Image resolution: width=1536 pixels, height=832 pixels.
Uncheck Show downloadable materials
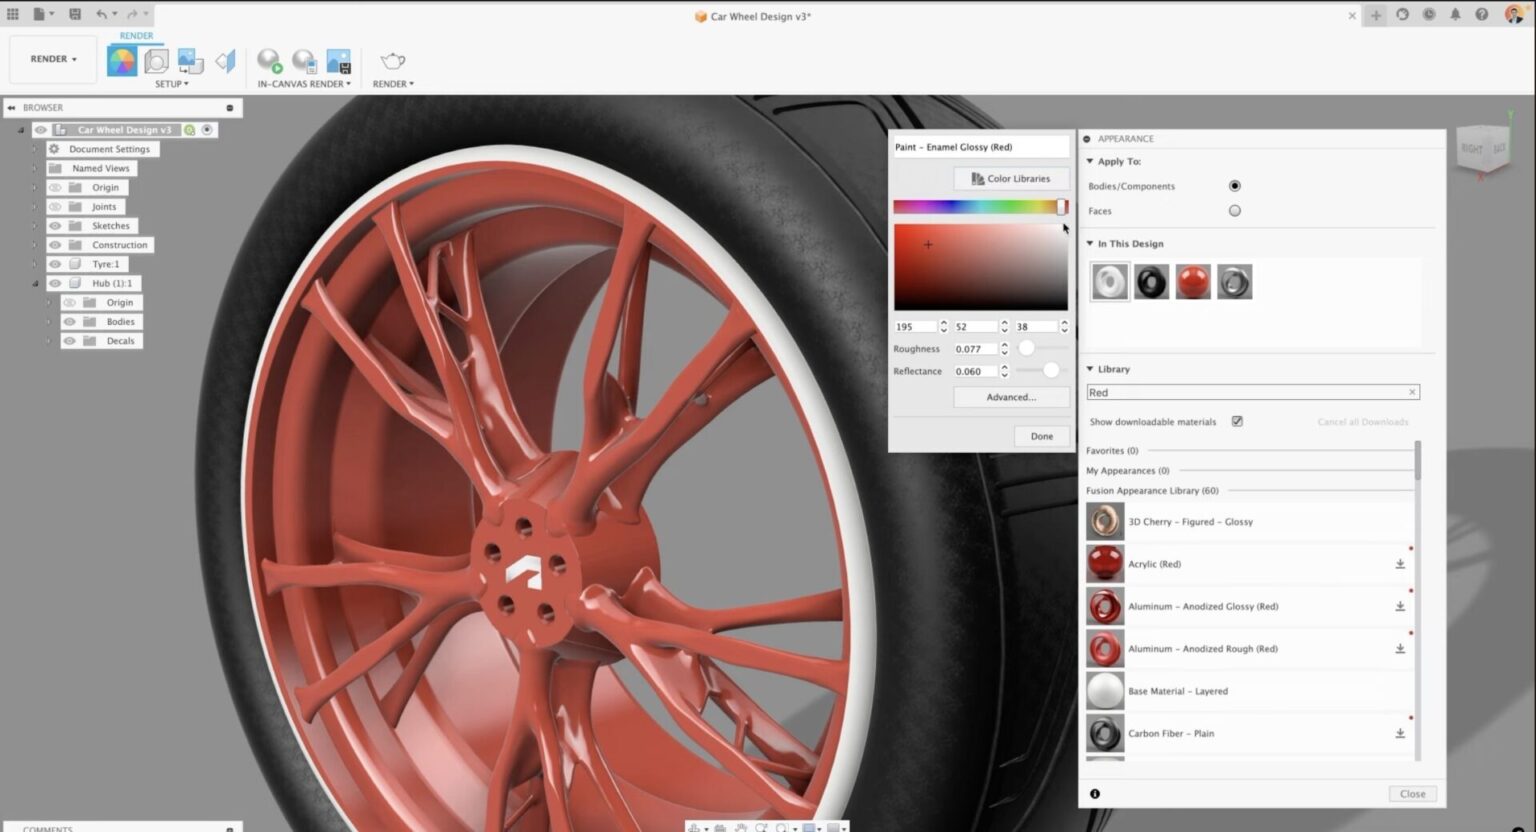click(x=1237, y=421)
